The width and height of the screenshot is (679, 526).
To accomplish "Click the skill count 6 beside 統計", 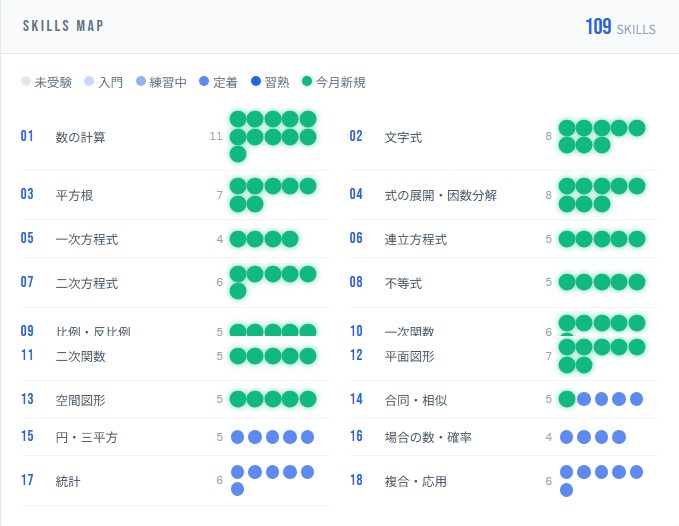I will [x=220, y=480].
